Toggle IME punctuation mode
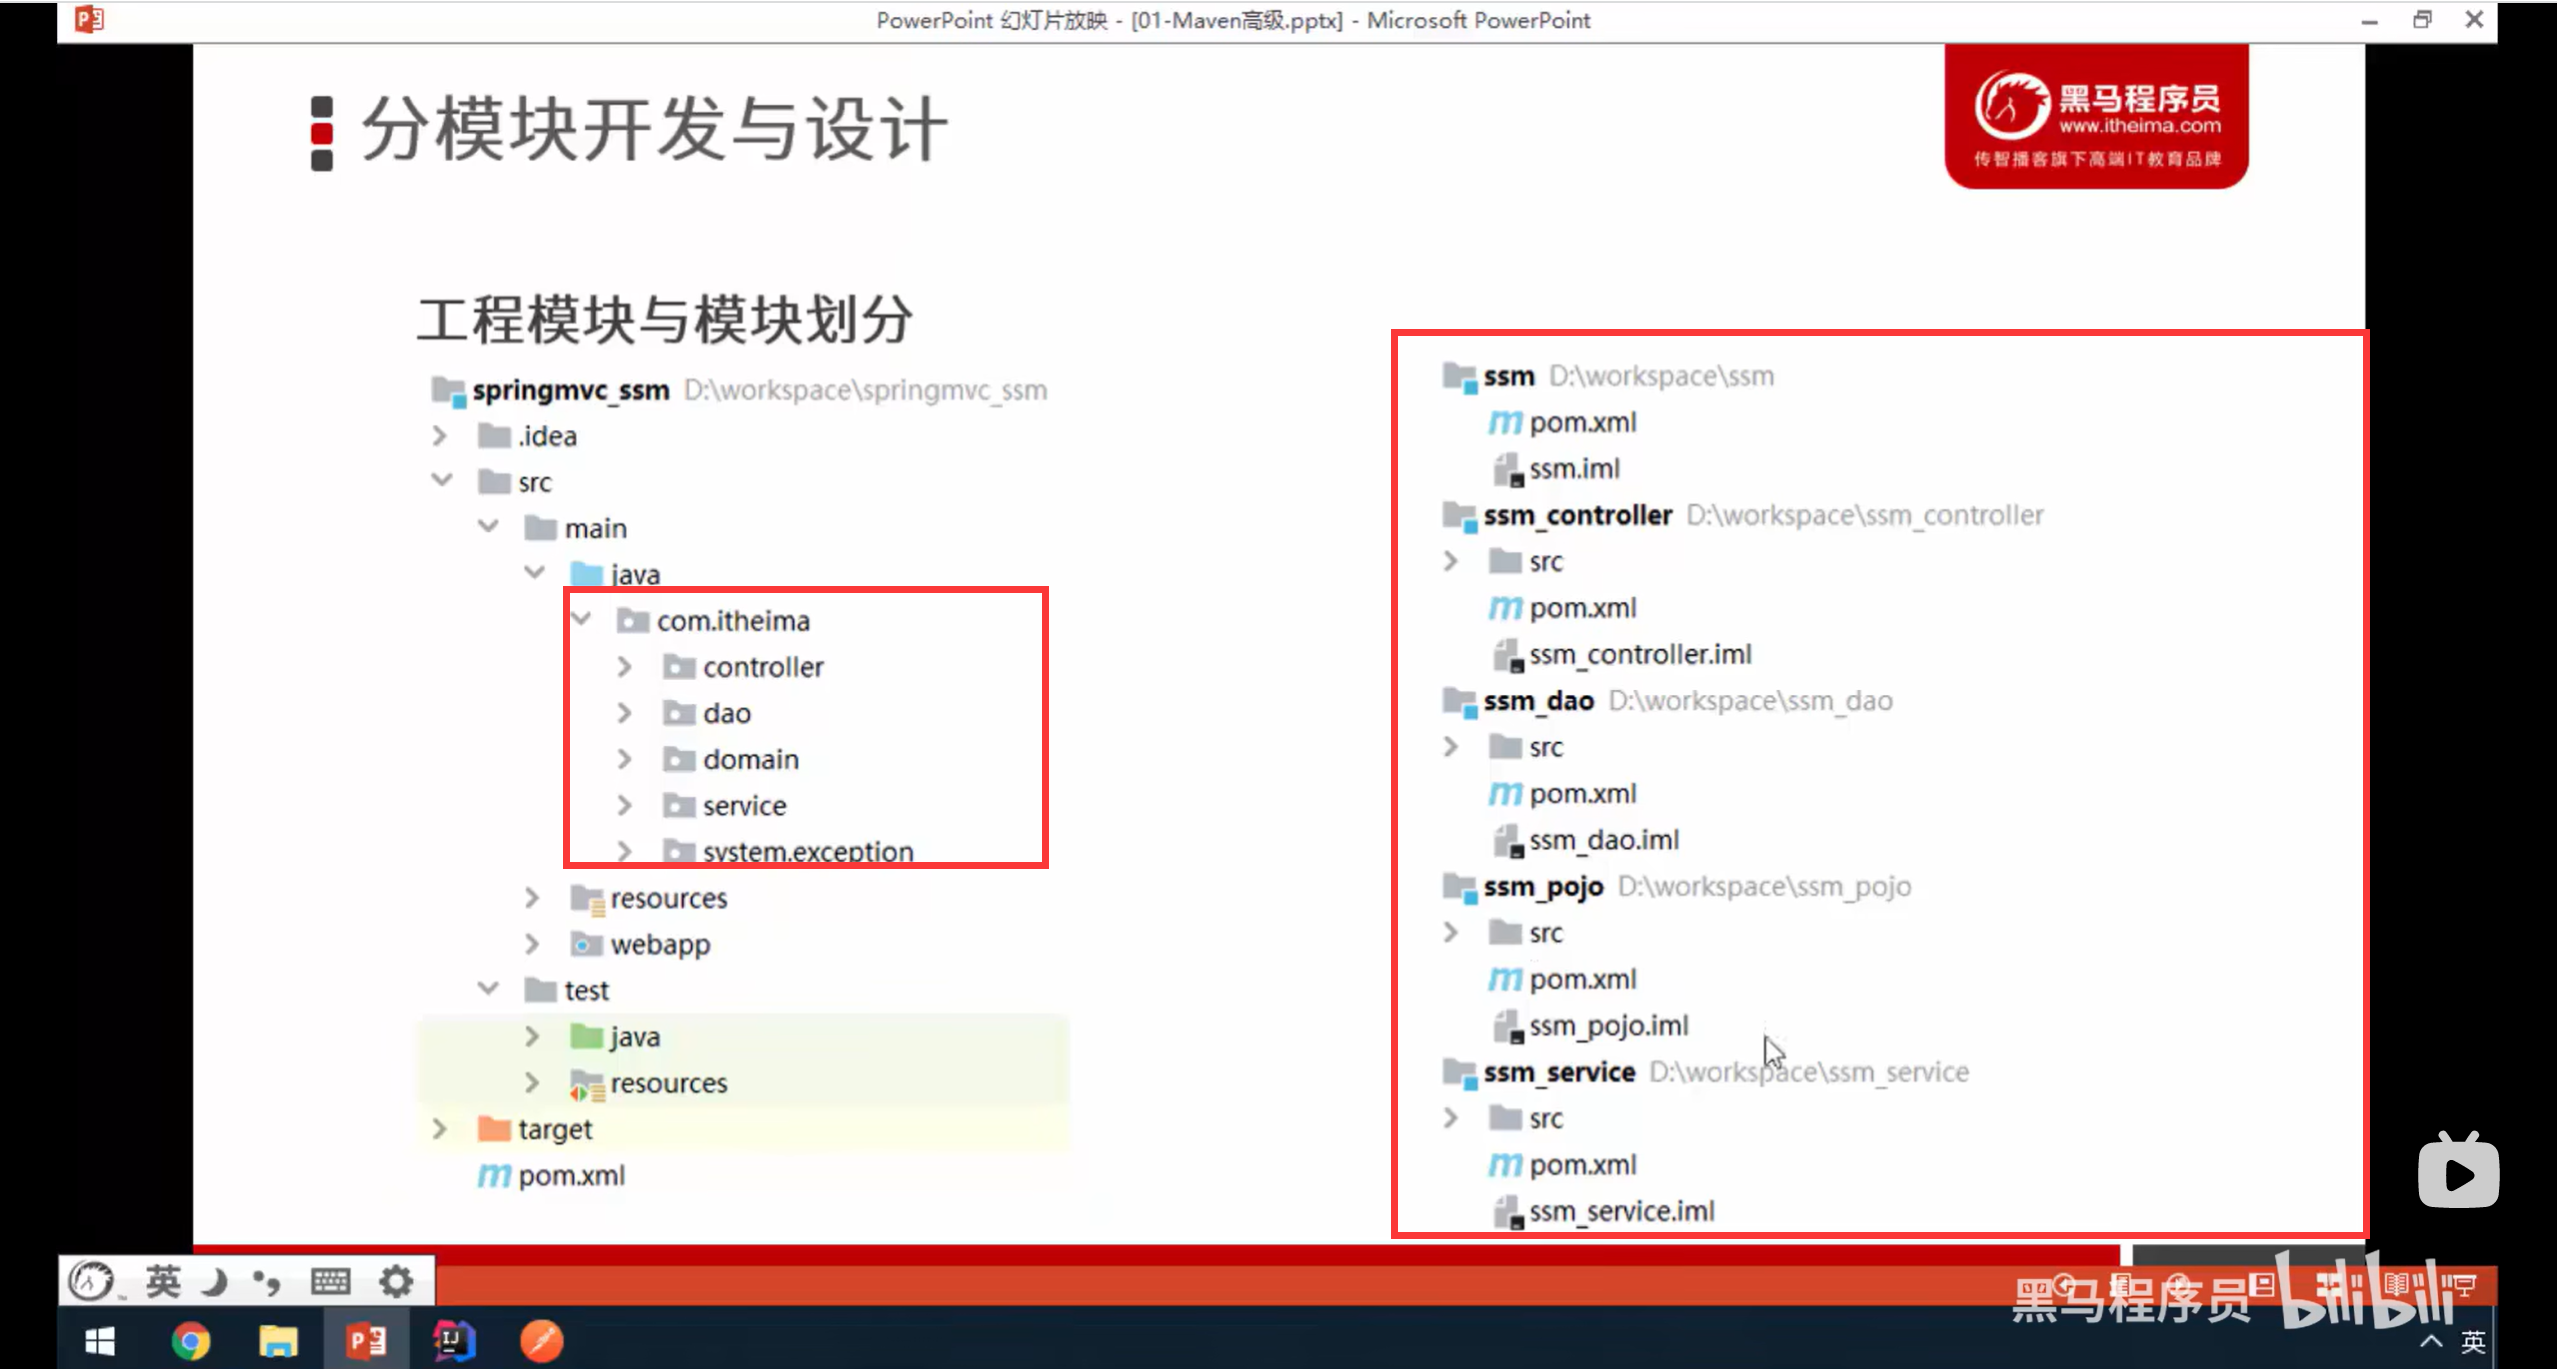The width and height of the screenshot is (2557, 1369). [x=266, y=1281]
